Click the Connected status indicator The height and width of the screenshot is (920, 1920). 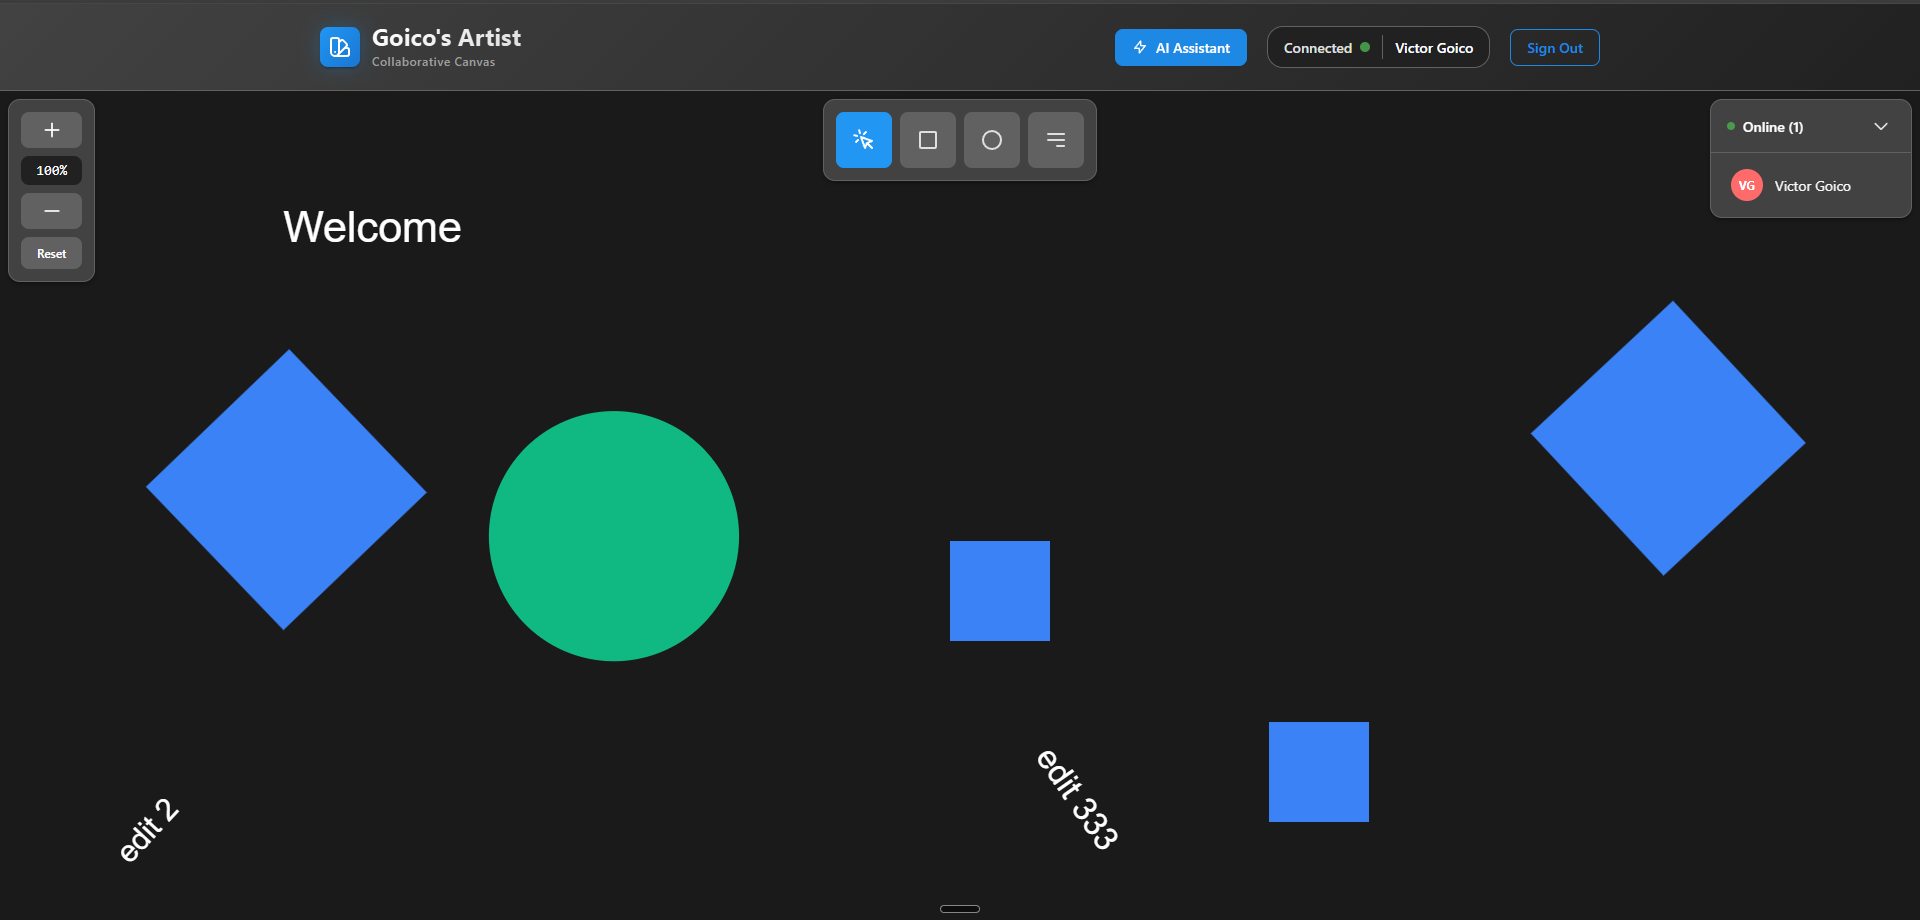click(x=1325, y=48)
